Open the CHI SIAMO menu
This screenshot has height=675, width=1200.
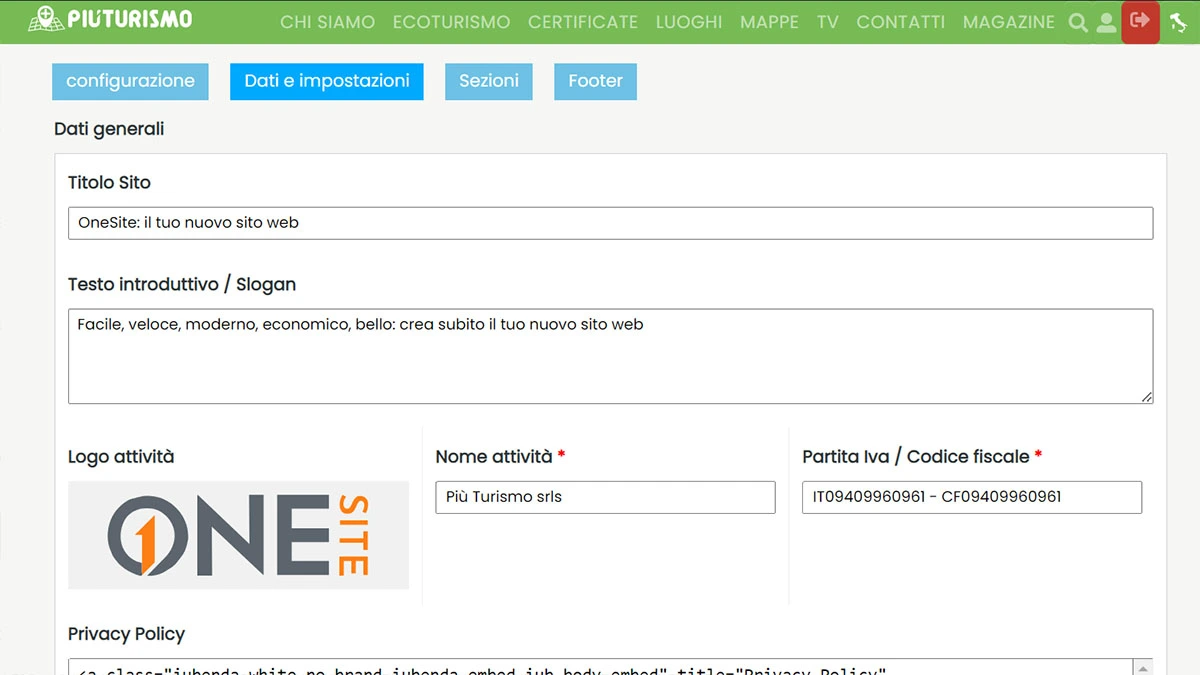pyautogui.click(x=327, y=22)
